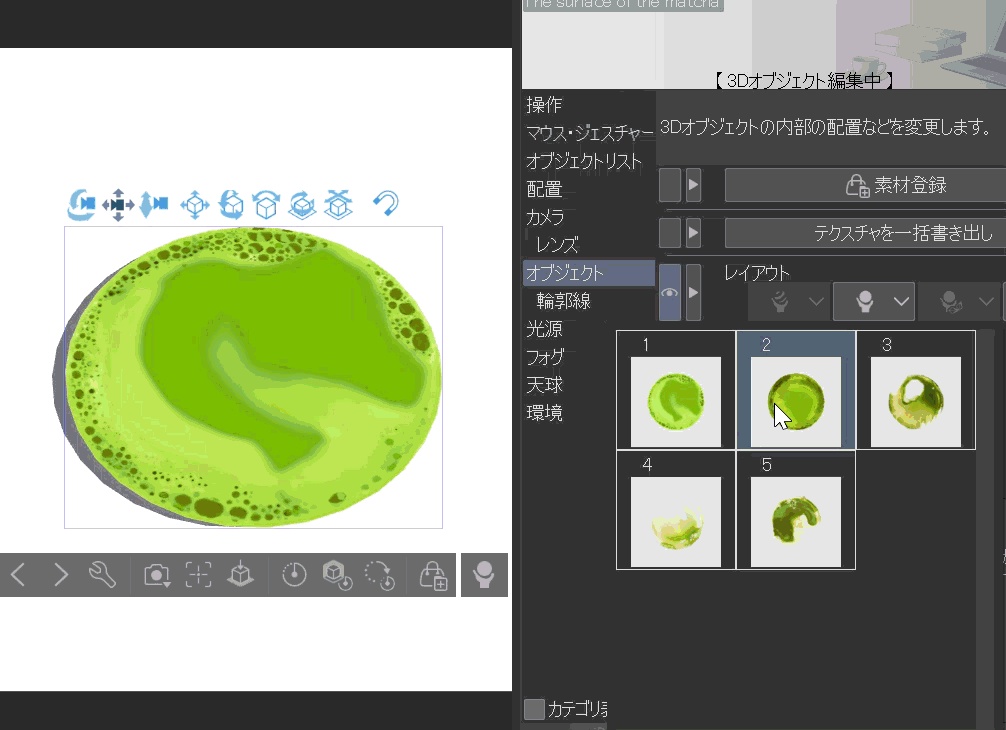Open the マウス・ジェスチャー category
The width and height of the screenshot is (1006, 730).
click(x=589, y=133)
